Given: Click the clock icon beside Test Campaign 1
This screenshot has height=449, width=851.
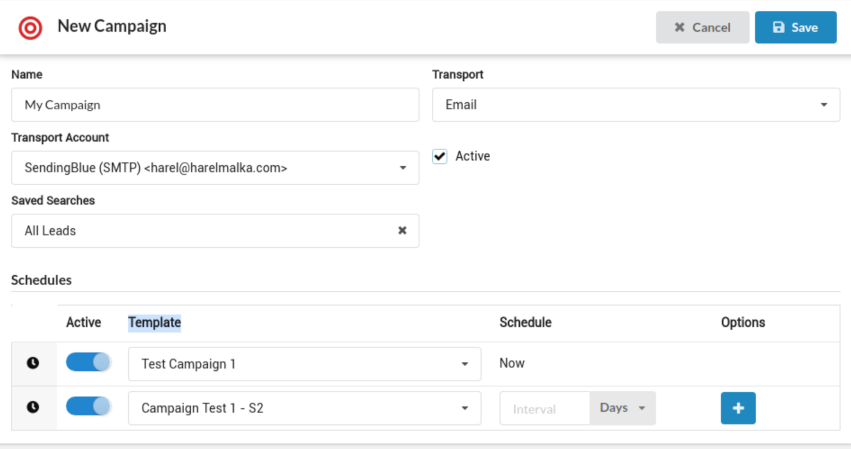Looking at the screenshot, I should tap(33, 363).
